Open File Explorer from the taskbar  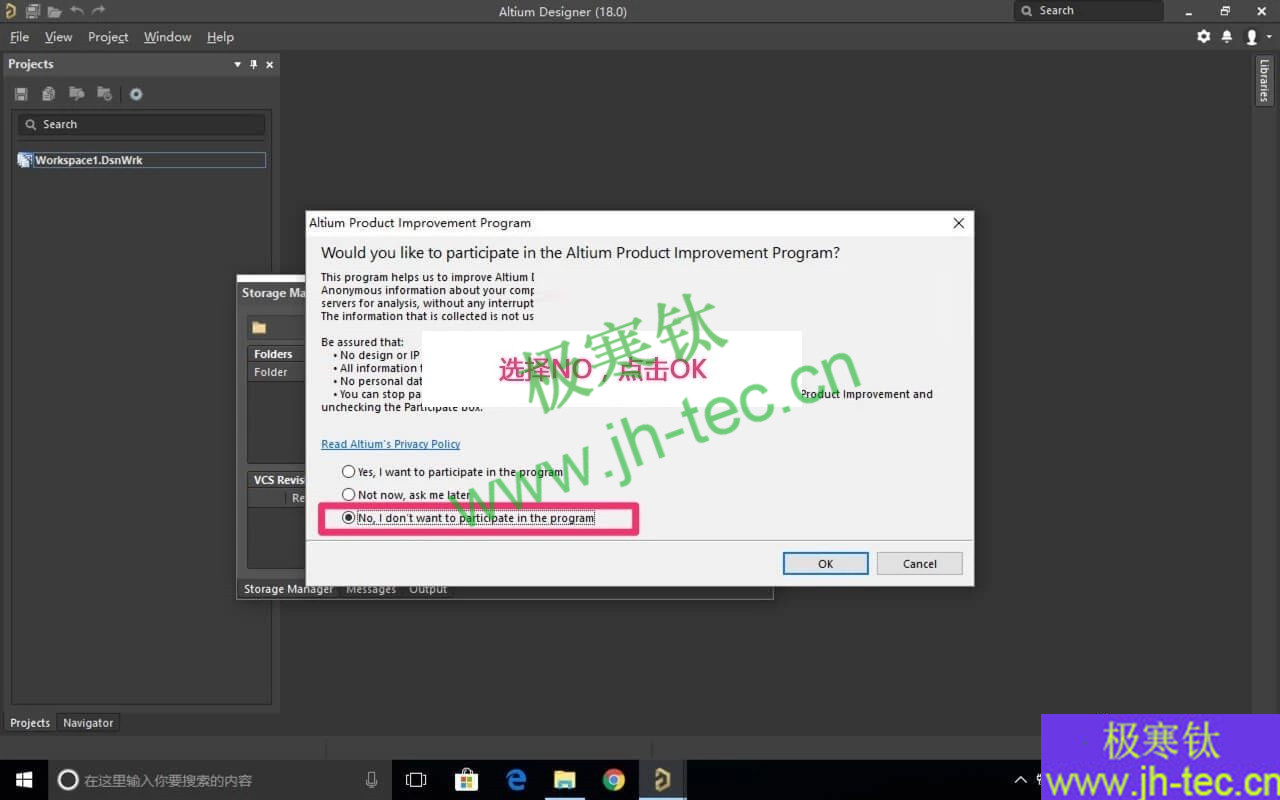565,780
